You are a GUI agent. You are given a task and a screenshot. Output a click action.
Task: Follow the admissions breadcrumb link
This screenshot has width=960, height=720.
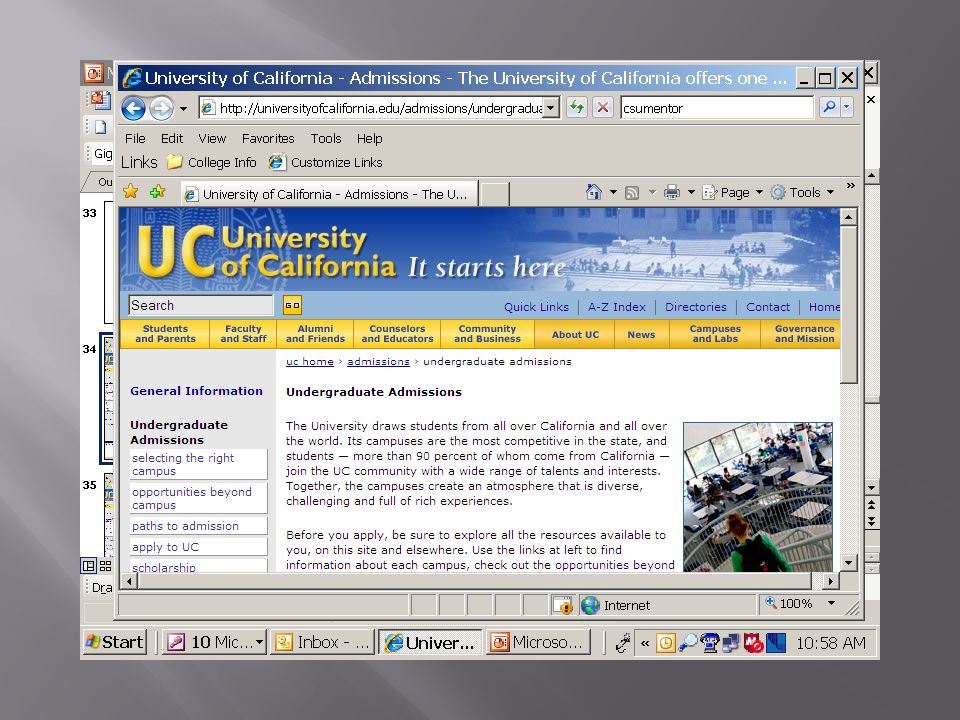point(378,361)
